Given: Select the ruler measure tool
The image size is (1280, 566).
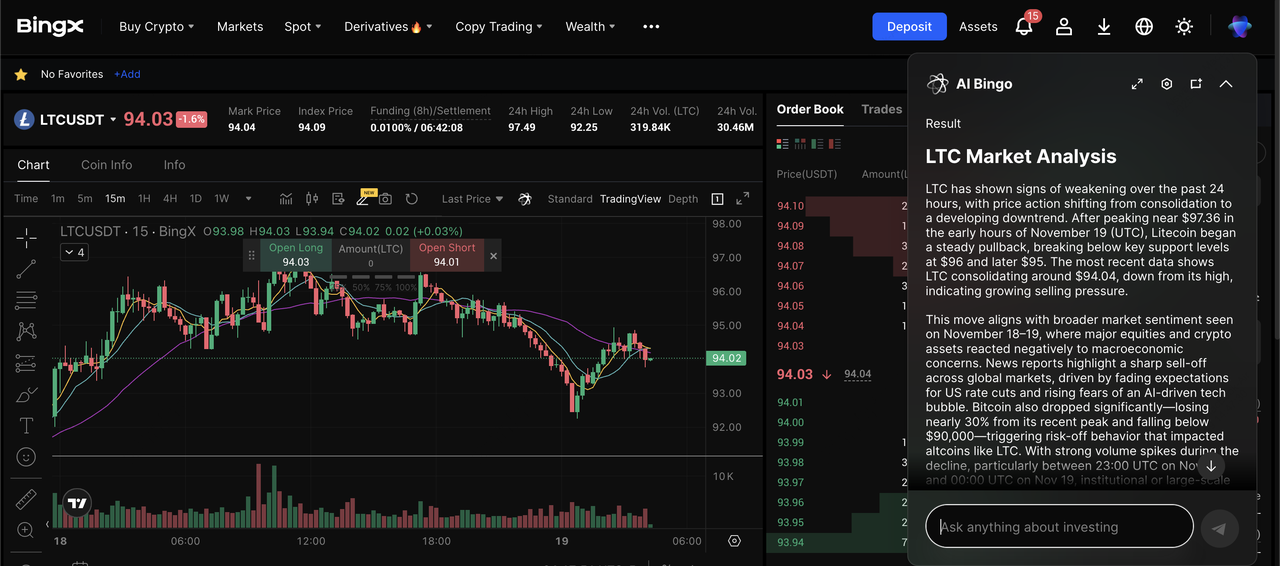Looking at the screenshot, I should [27, 499].
